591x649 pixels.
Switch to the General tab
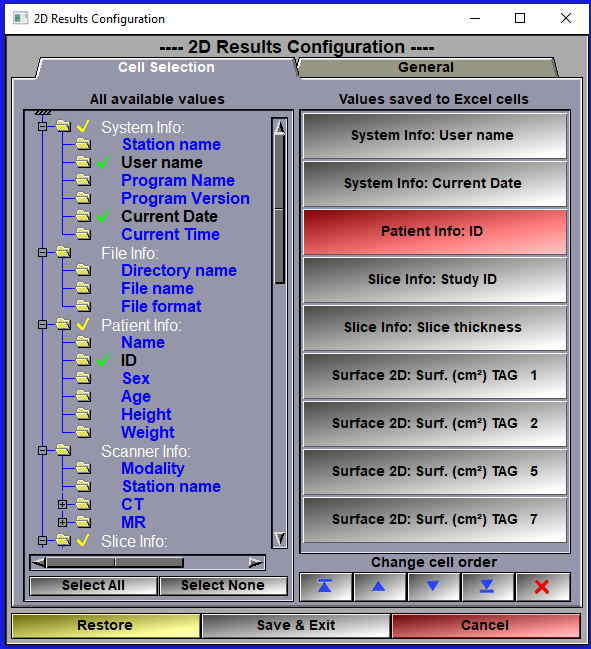pyautogui.click(x=426, y=67)
